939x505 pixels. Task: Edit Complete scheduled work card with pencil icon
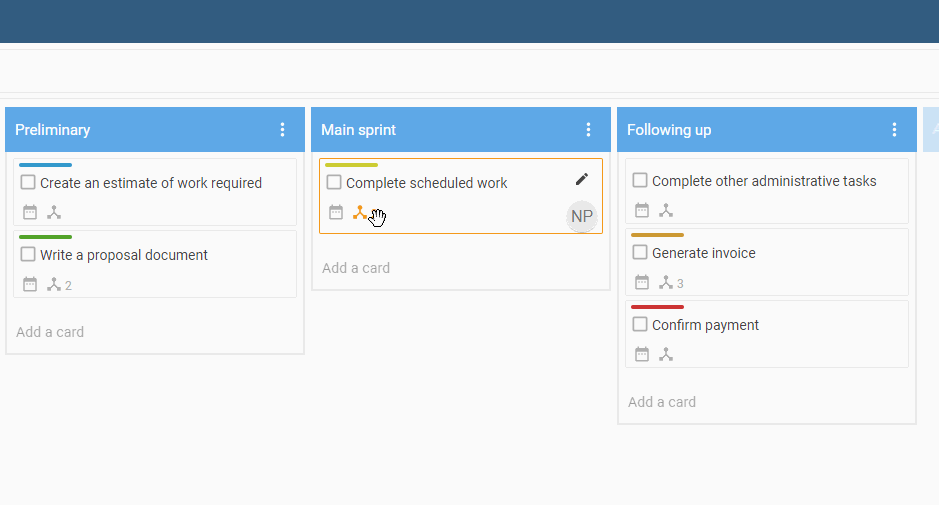click(581, 179)
